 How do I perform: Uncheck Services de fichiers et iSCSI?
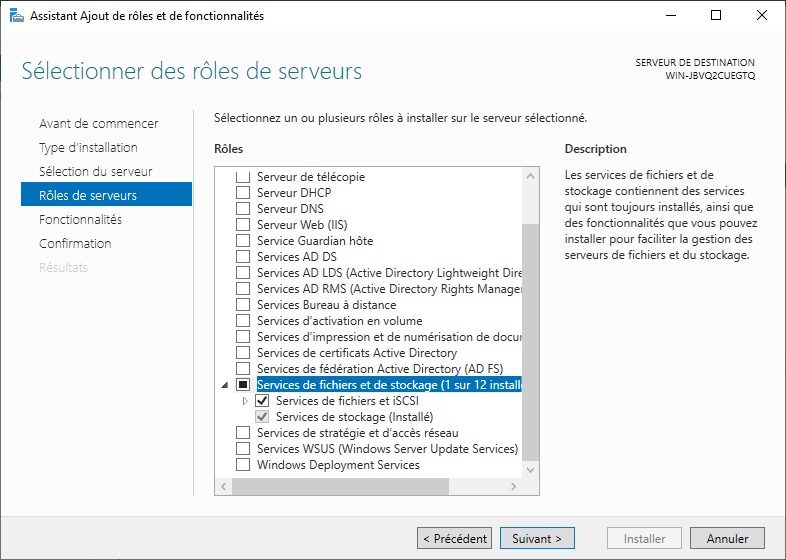[x=263, y=401]
